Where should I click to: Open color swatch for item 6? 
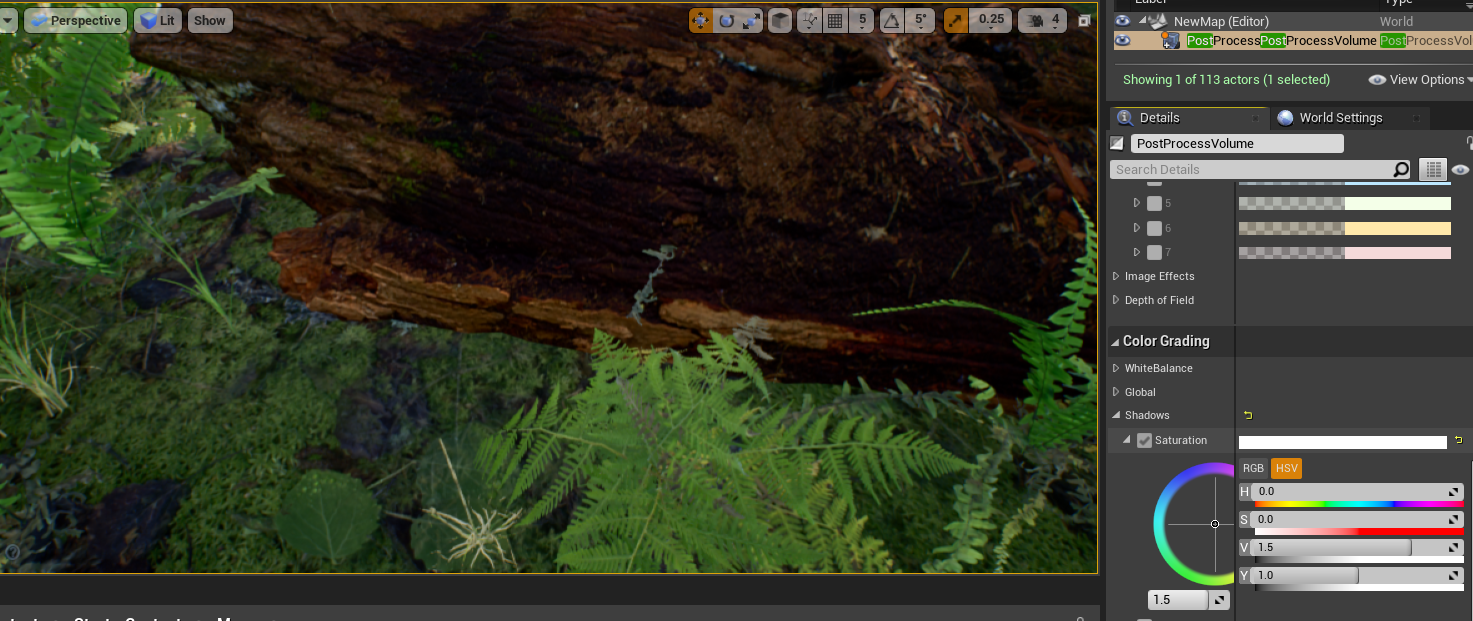click(x=1345, y=228)
